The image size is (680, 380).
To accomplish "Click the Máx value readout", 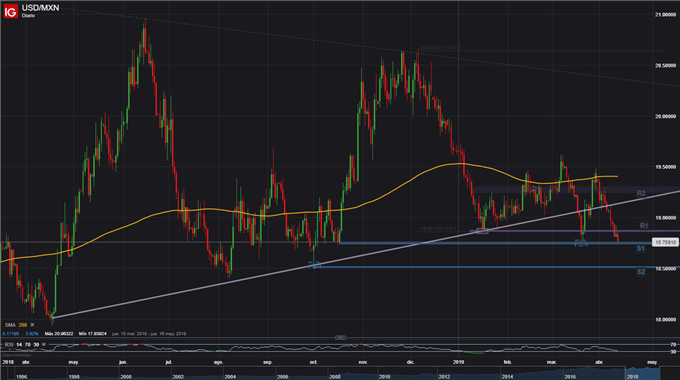I will 59,334.
